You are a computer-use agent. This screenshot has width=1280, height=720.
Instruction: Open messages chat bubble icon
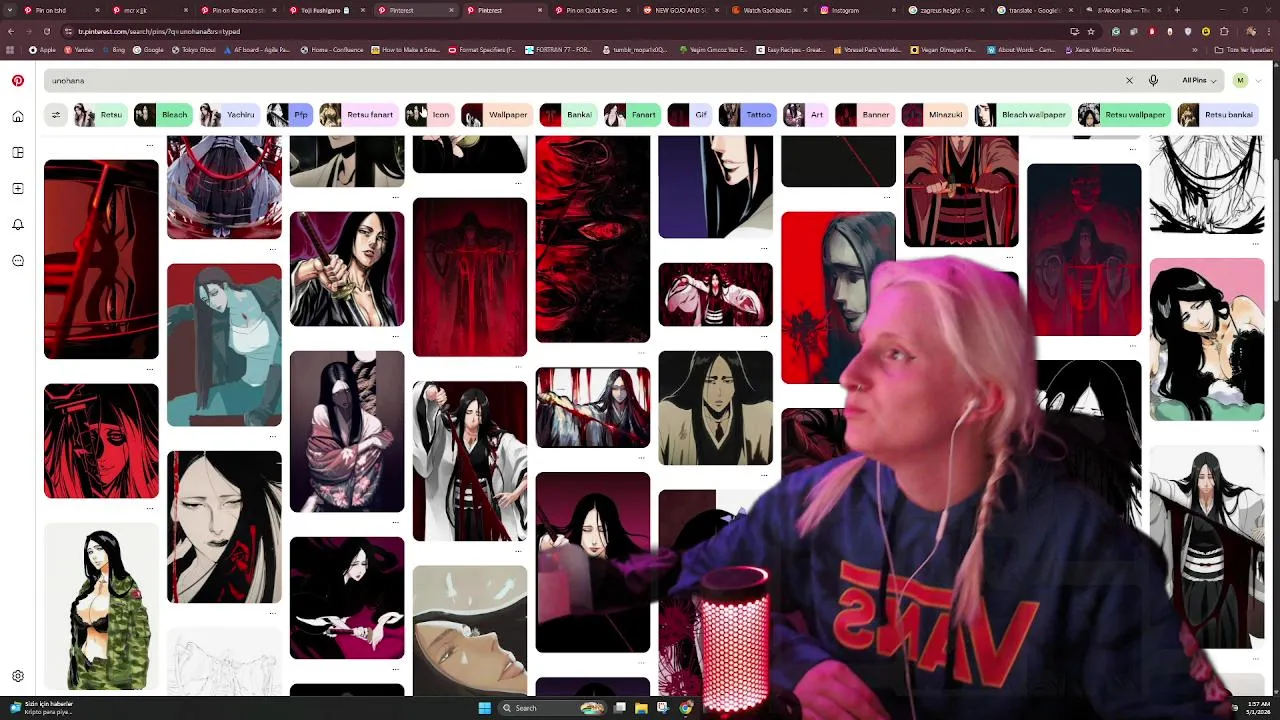(x=18, y=261)
